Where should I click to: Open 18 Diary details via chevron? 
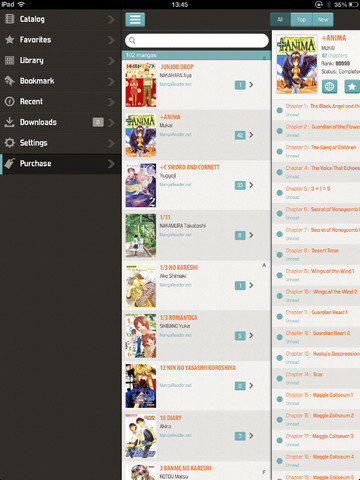(251, 435)
